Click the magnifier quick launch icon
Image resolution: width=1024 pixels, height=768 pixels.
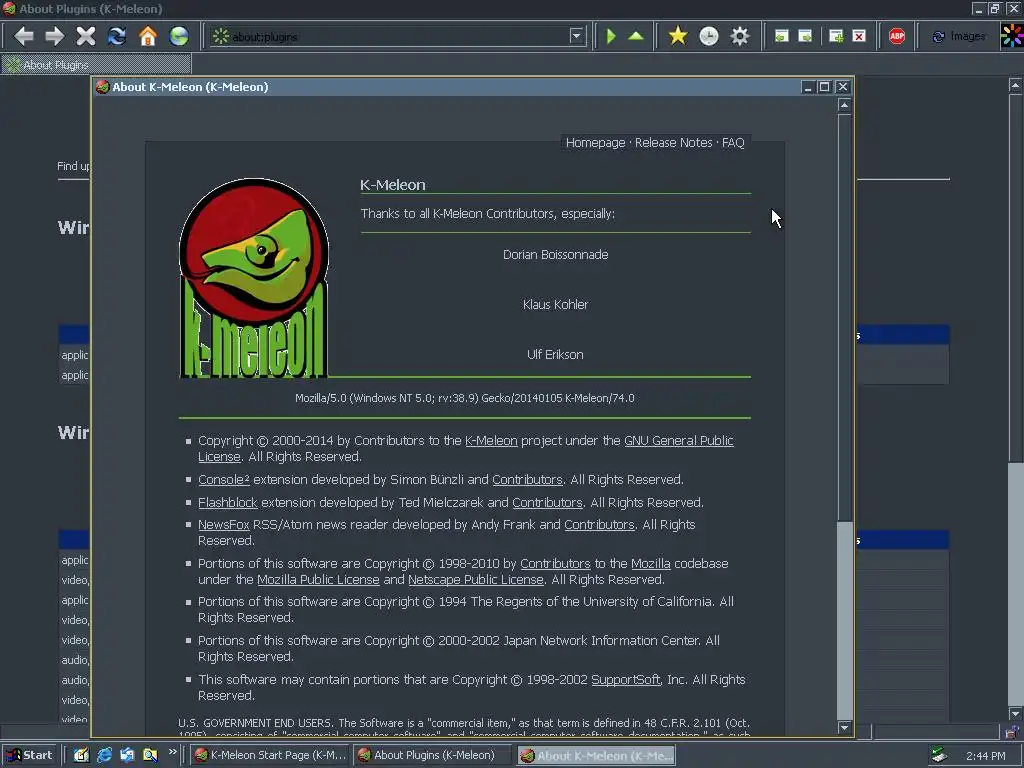pyautogui.click(x=150, y=755)
